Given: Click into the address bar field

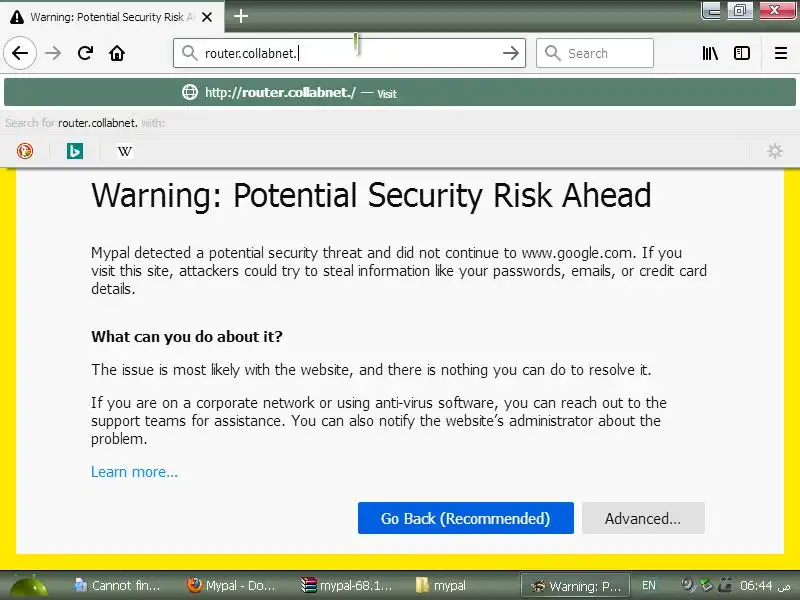Looking at the screenshot, I should pos(349,53).
